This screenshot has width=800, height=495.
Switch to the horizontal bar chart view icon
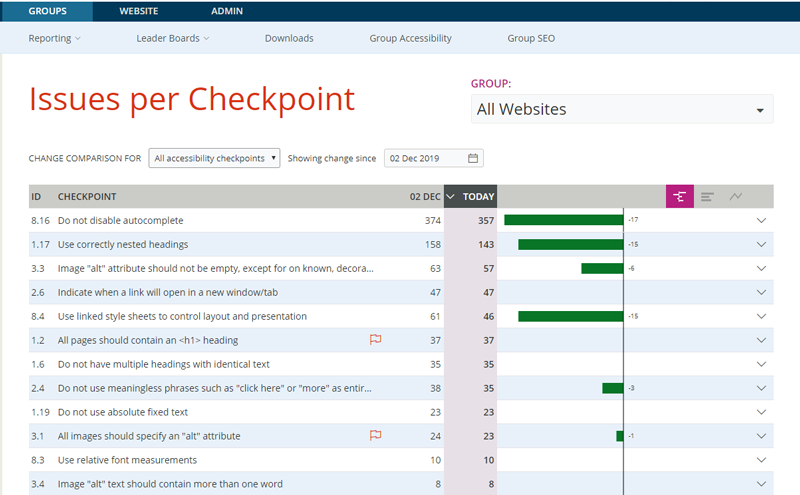pyautogui.click(x=707, y=197)
